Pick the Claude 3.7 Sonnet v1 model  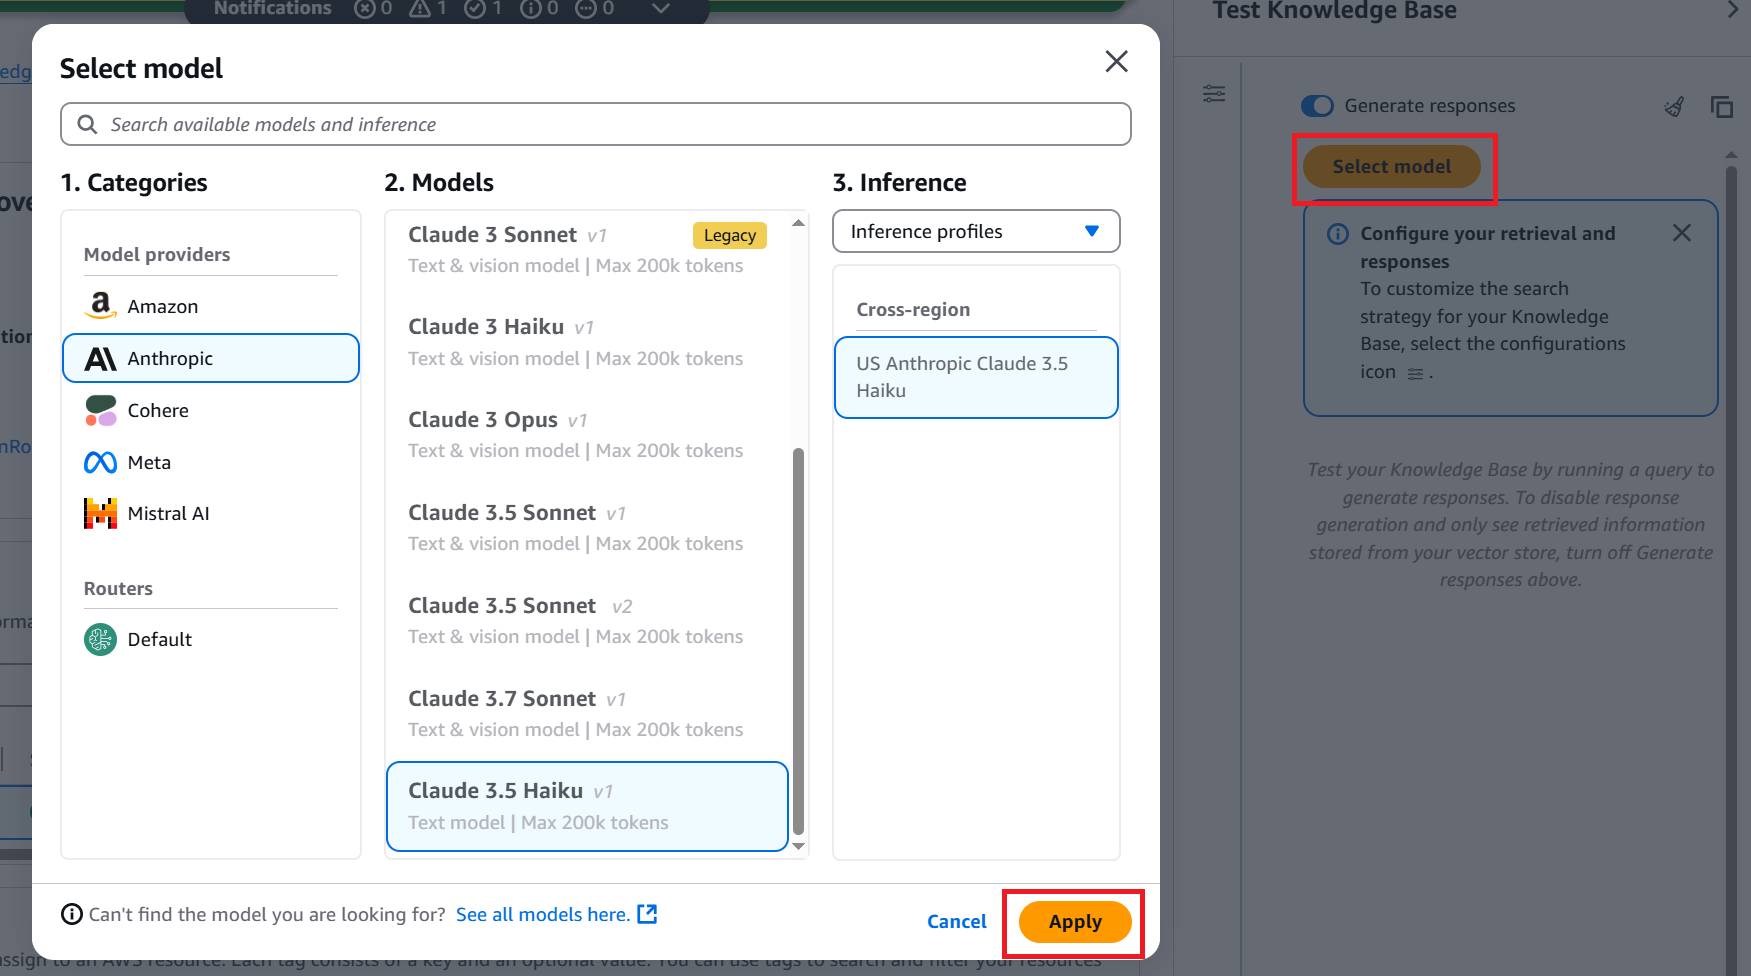[587, 713]
